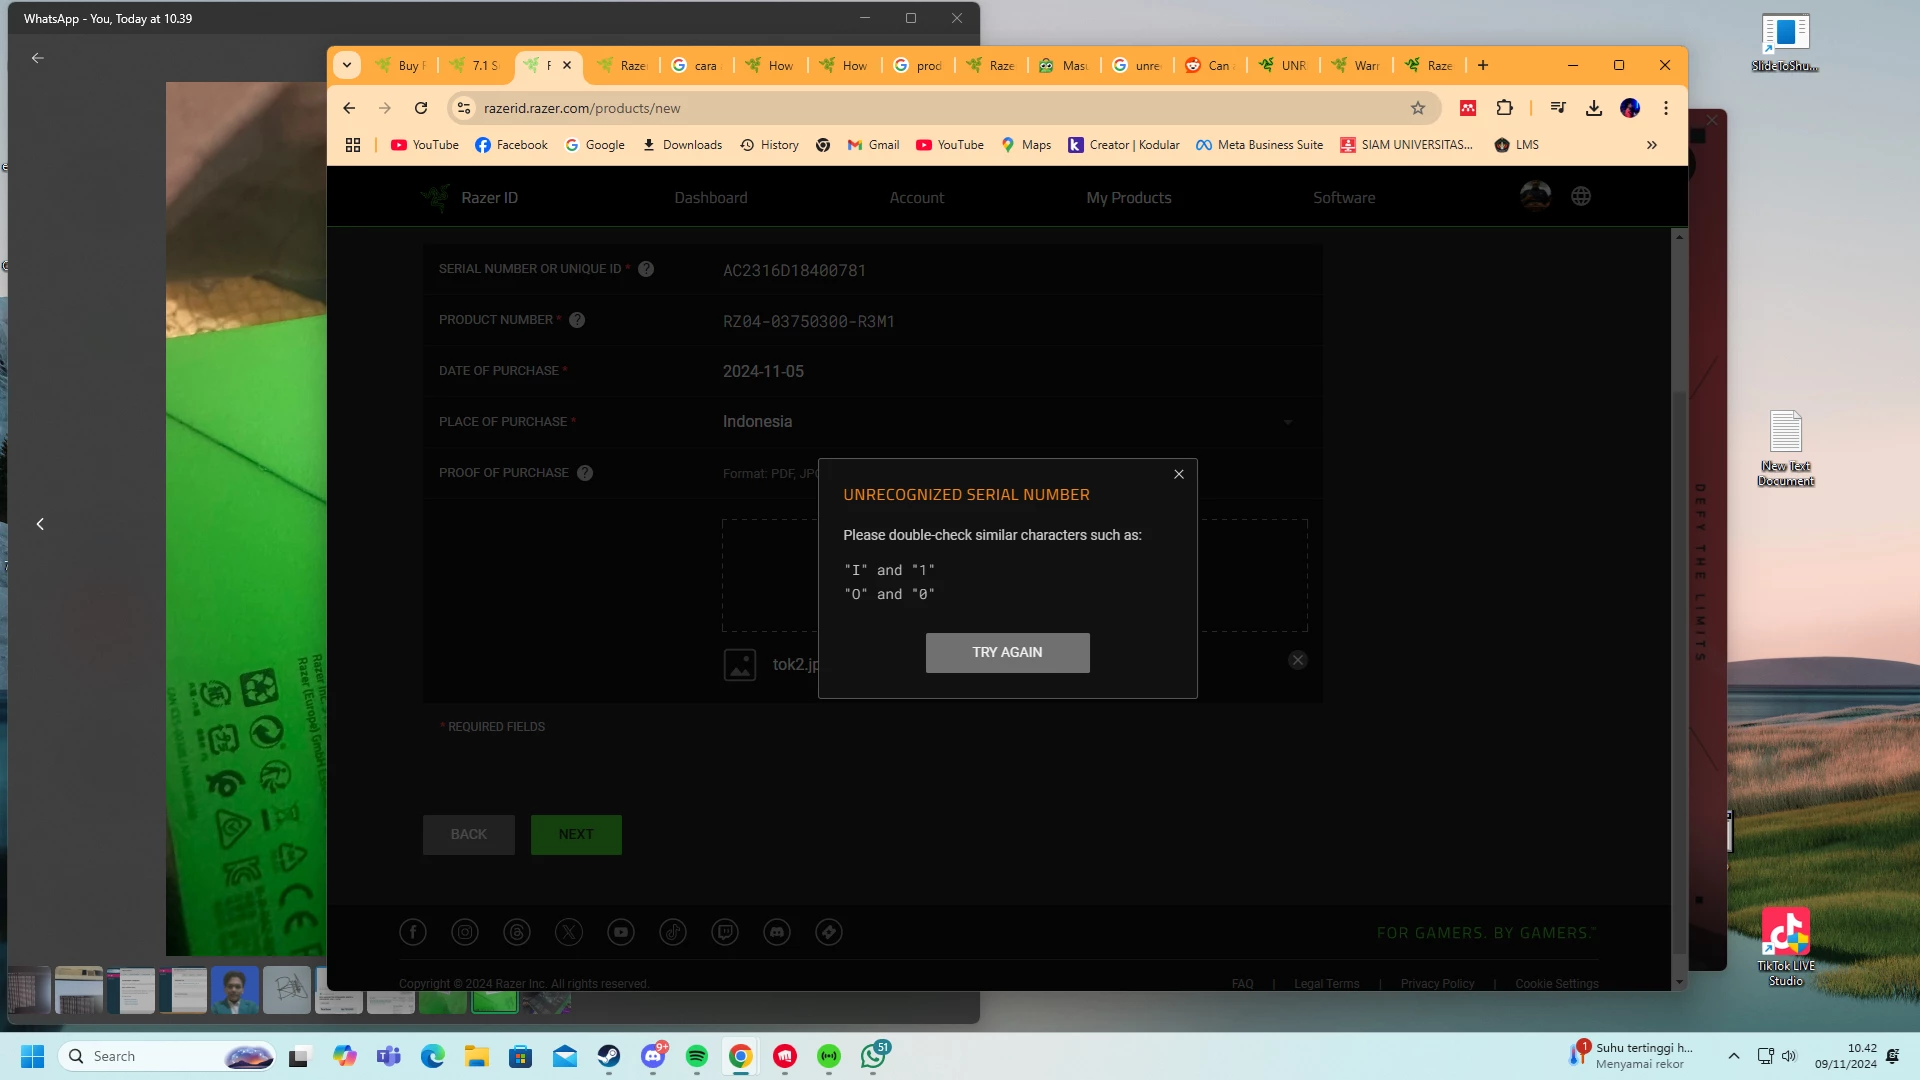Open the tab search dropdown arrow
Screen dimensions: 1920x1080
pyautogui.click(x=347, y=65)
